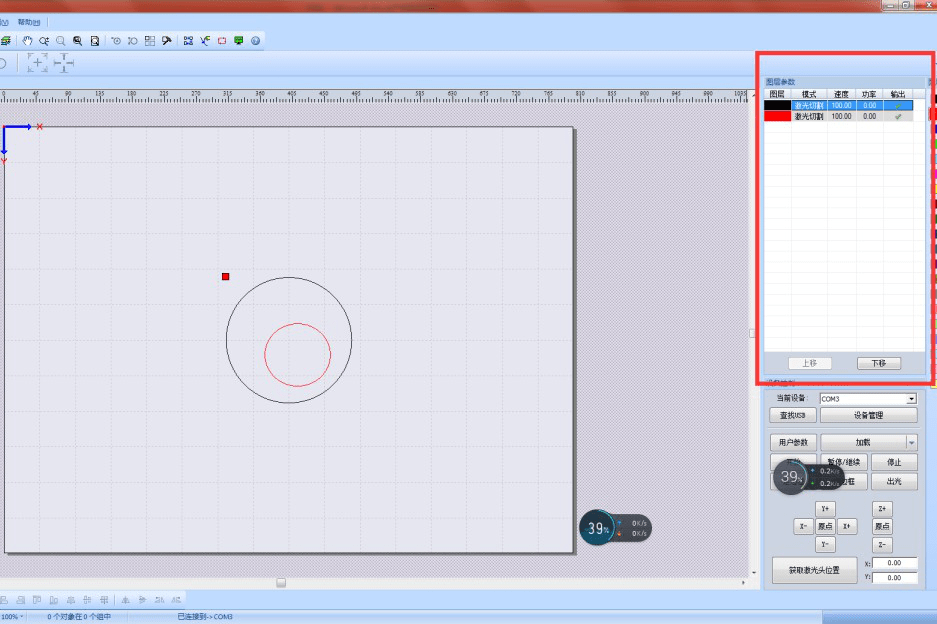Select the red layer color swatch
The width and height of the screenshot is (937, 624).
point(777,116)
